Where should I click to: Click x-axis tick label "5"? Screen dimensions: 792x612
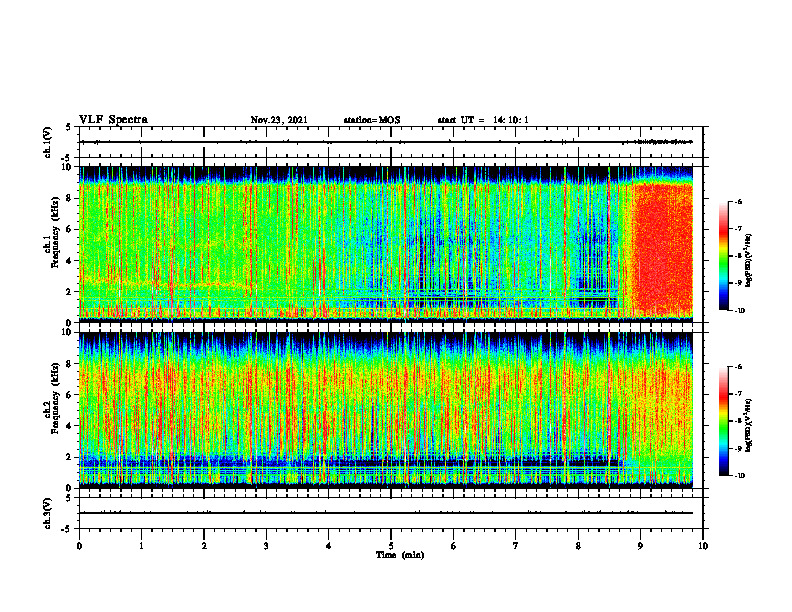point(391,546)
